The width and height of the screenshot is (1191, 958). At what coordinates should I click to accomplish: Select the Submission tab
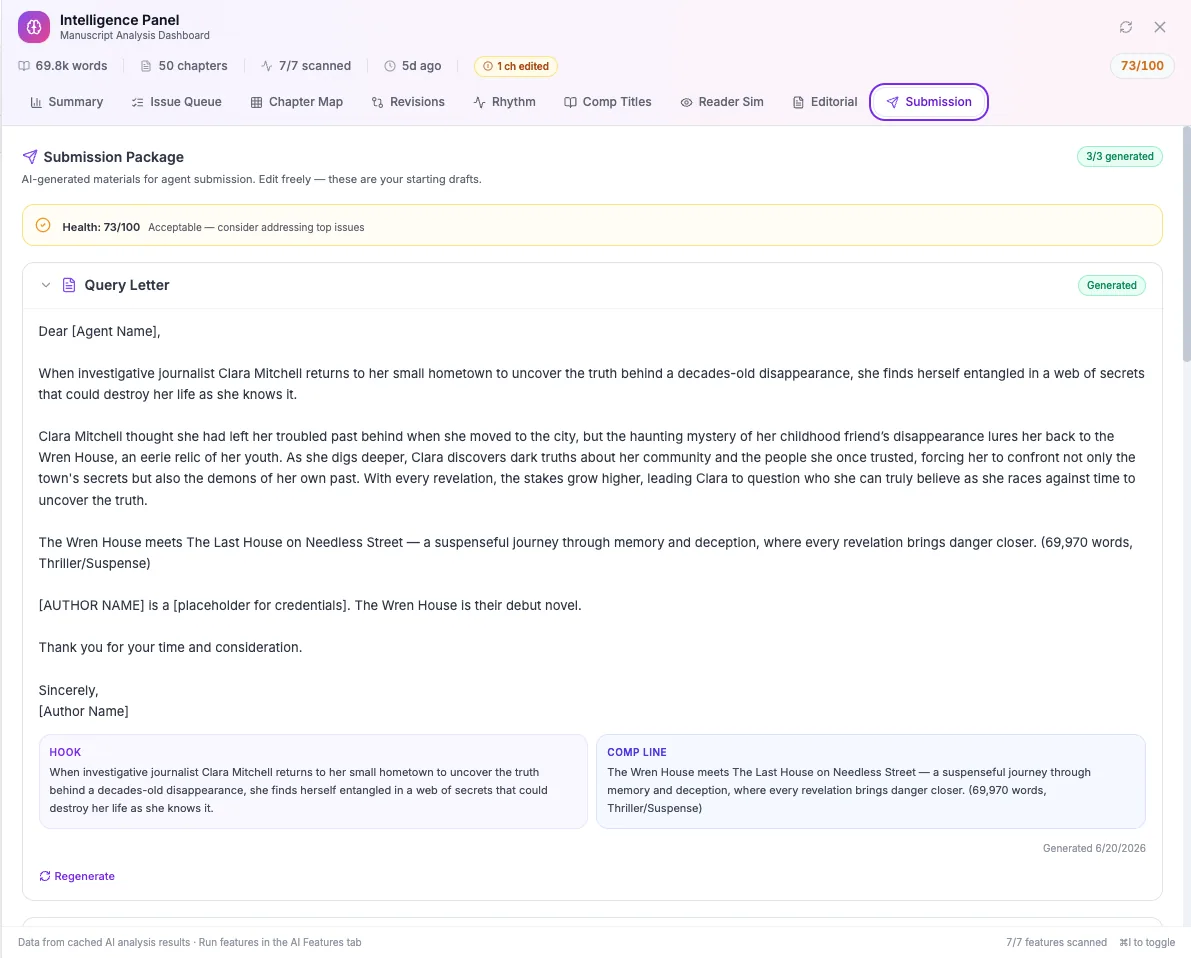(x=928, y=102)
